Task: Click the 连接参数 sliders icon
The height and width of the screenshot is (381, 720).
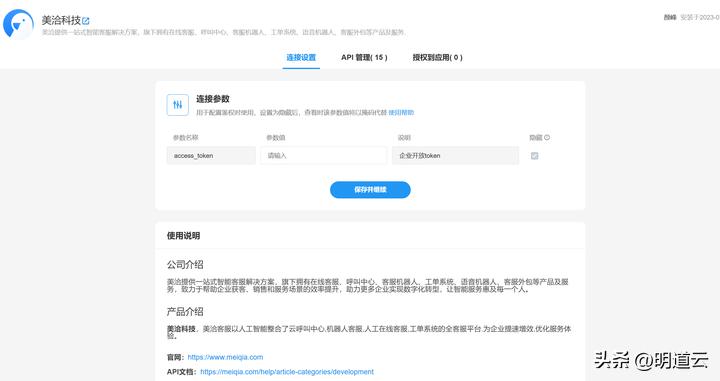Action: point(178,105)
